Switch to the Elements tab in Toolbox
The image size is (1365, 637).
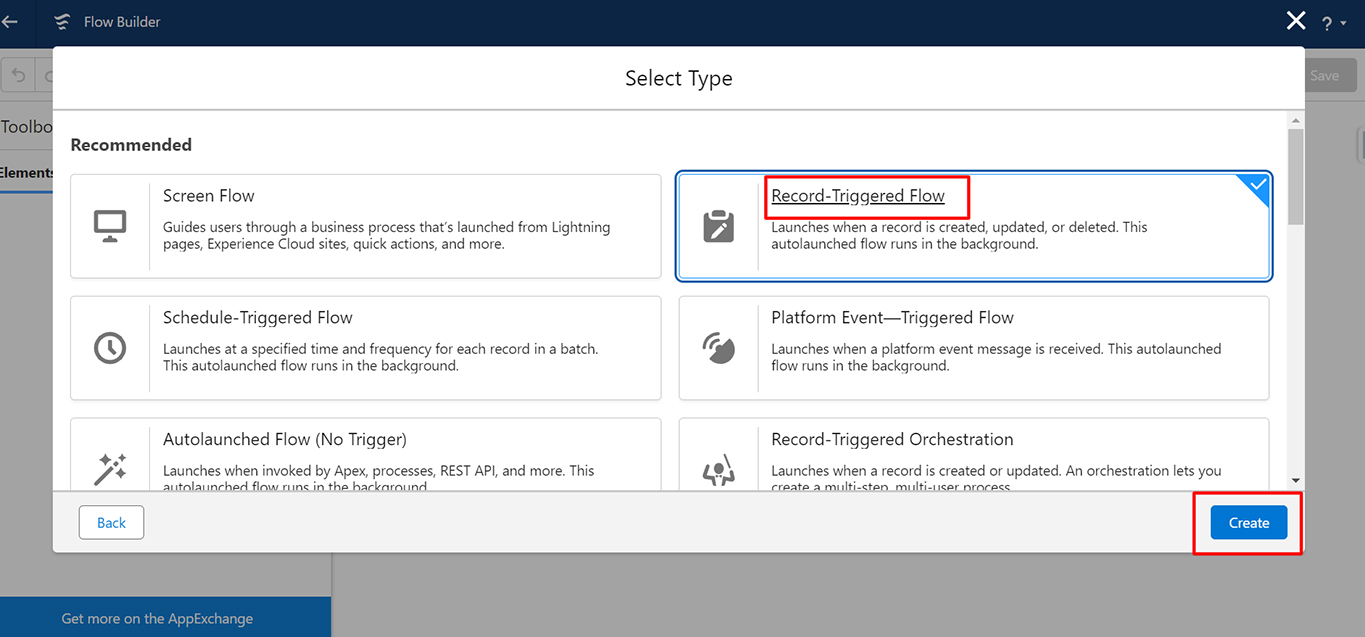click(x=27, y=173)
